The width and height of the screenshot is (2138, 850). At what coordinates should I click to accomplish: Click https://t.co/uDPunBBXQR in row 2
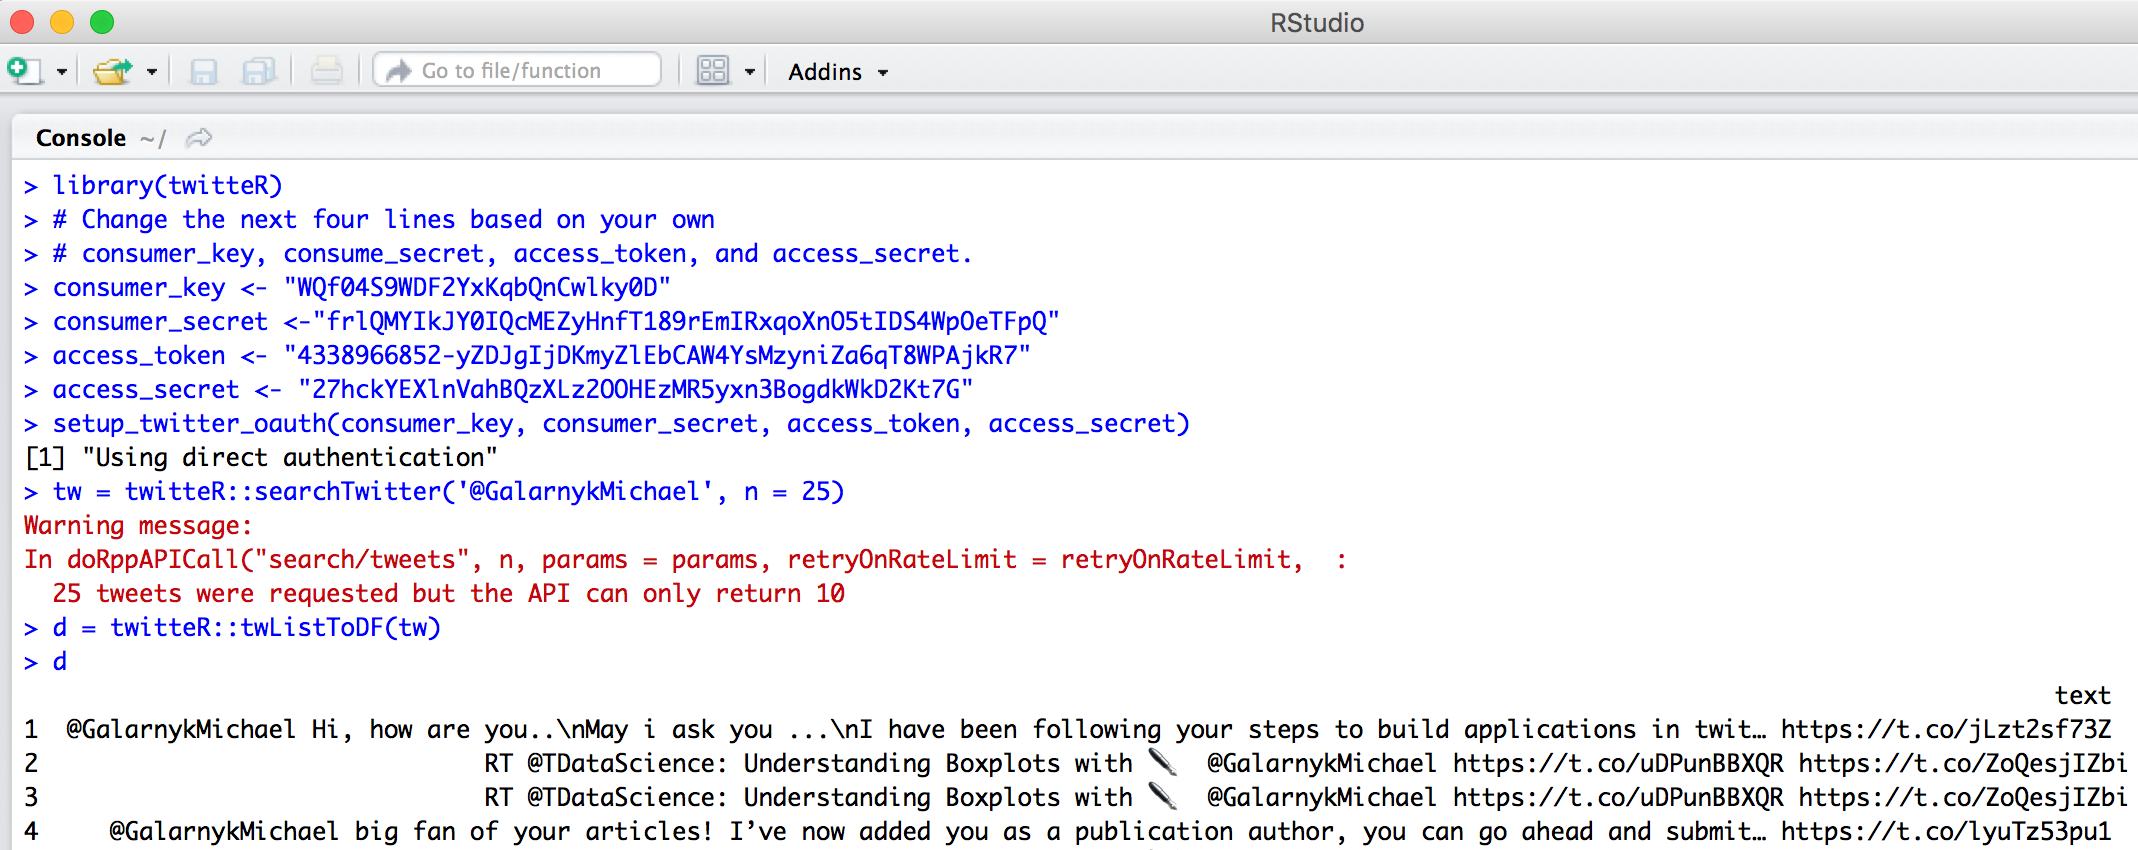click(x=1618, y=763)
